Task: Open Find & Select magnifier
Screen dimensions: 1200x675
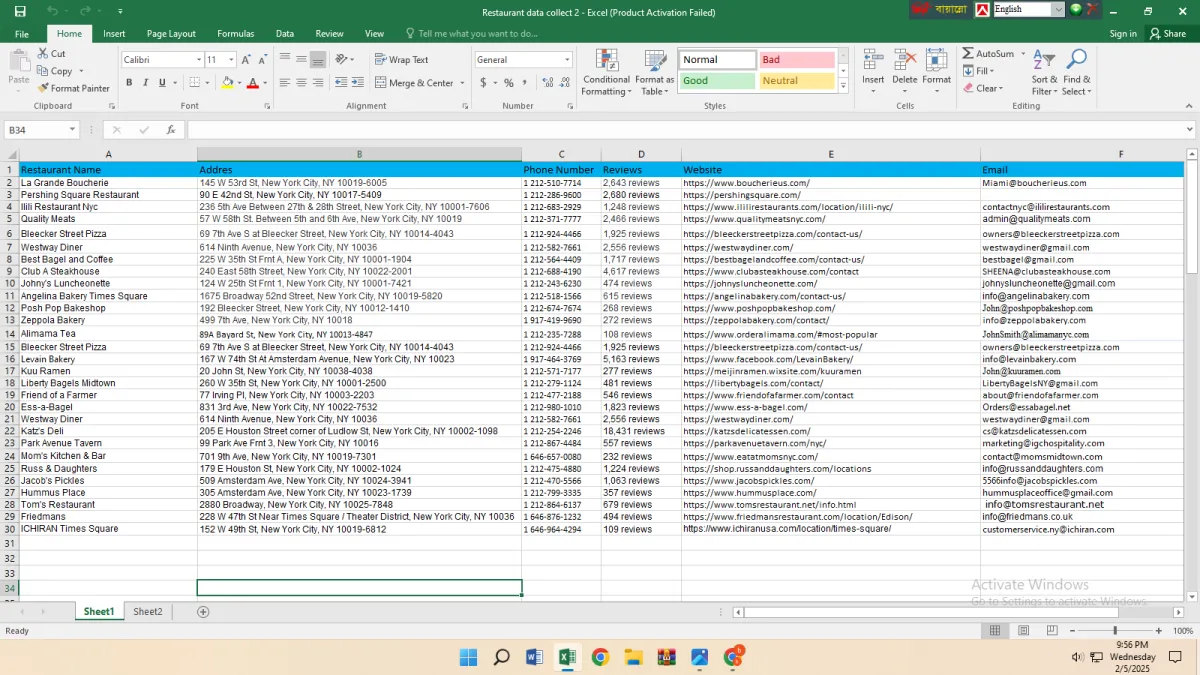Action: tap(1077, 72)
